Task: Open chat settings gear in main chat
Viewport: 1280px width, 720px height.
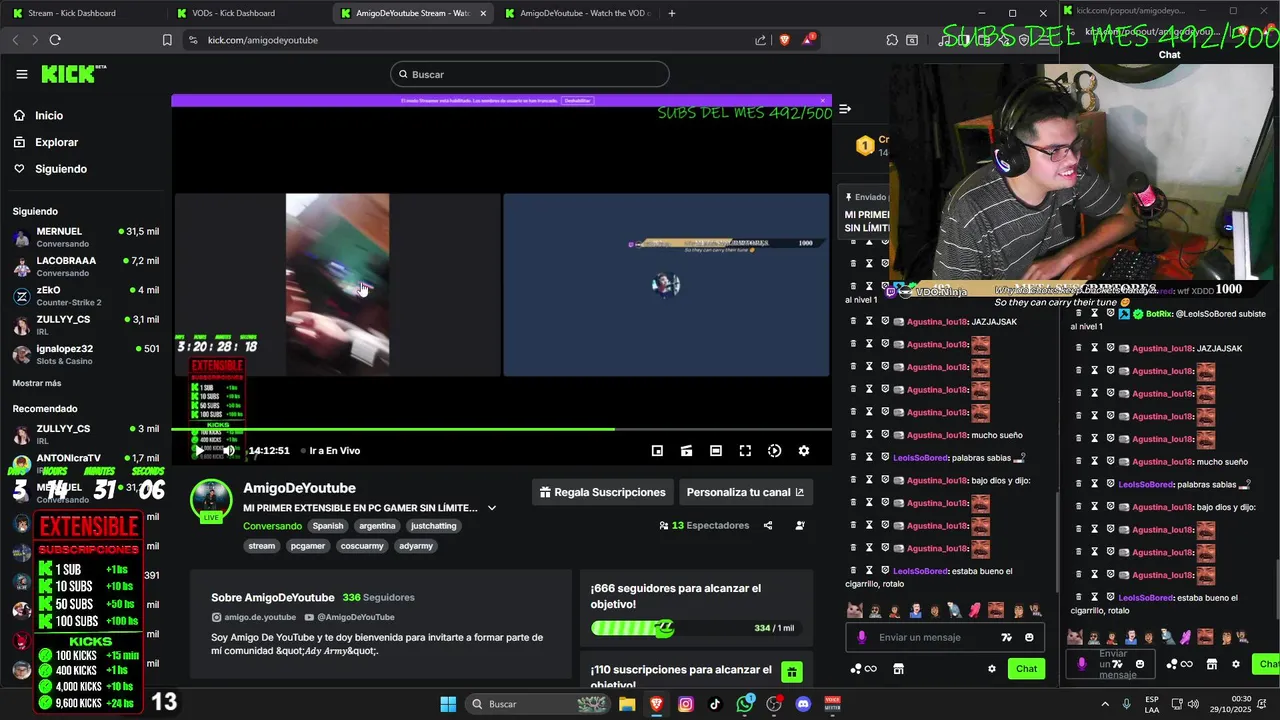Action: (992, 669)
